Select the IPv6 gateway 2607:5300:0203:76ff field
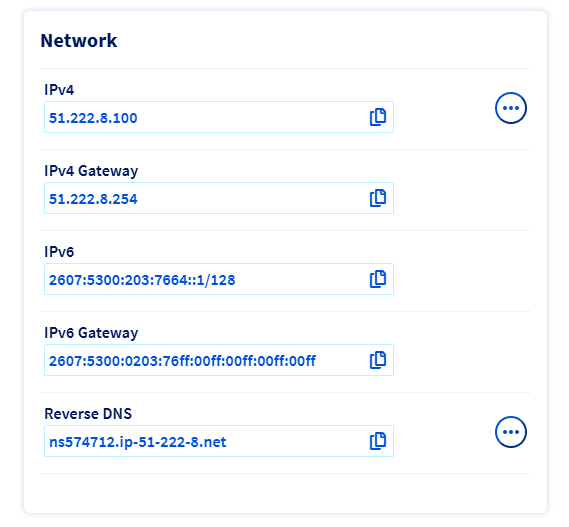This screenshot has height=527, width=569. tap(219, 360)
